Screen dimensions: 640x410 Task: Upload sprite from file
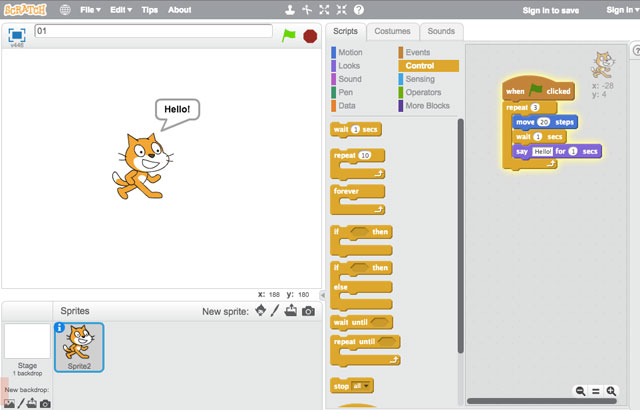291,311
